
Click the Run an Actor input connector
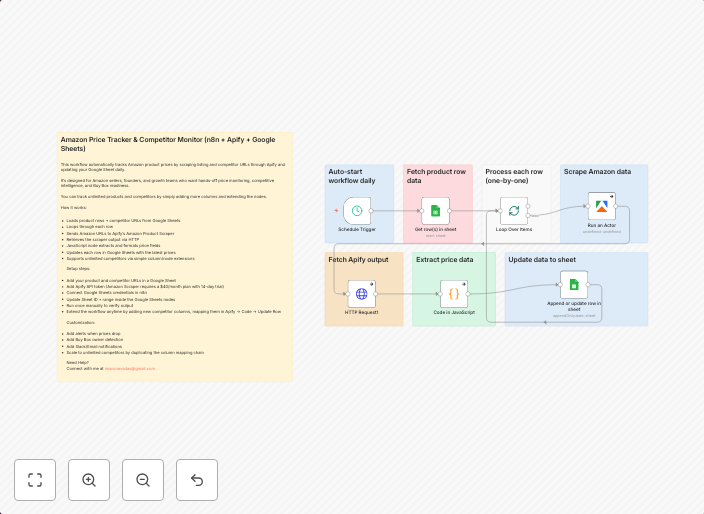pyautogui.click(x=588, y=206)
